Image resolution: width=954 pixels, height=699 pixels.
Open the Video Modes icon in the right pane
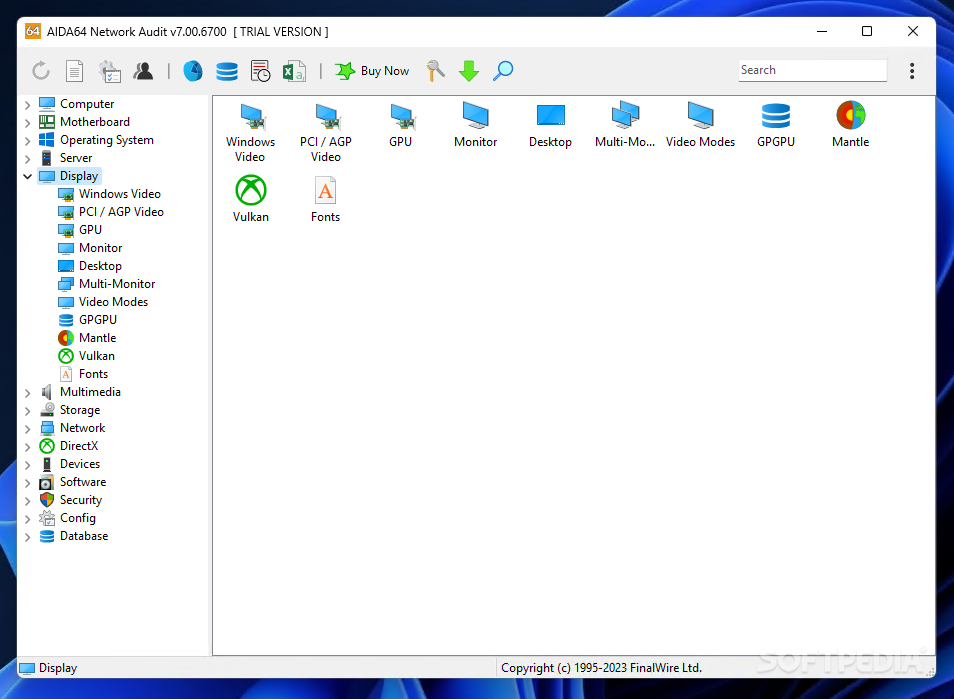[x=700, y=125]
